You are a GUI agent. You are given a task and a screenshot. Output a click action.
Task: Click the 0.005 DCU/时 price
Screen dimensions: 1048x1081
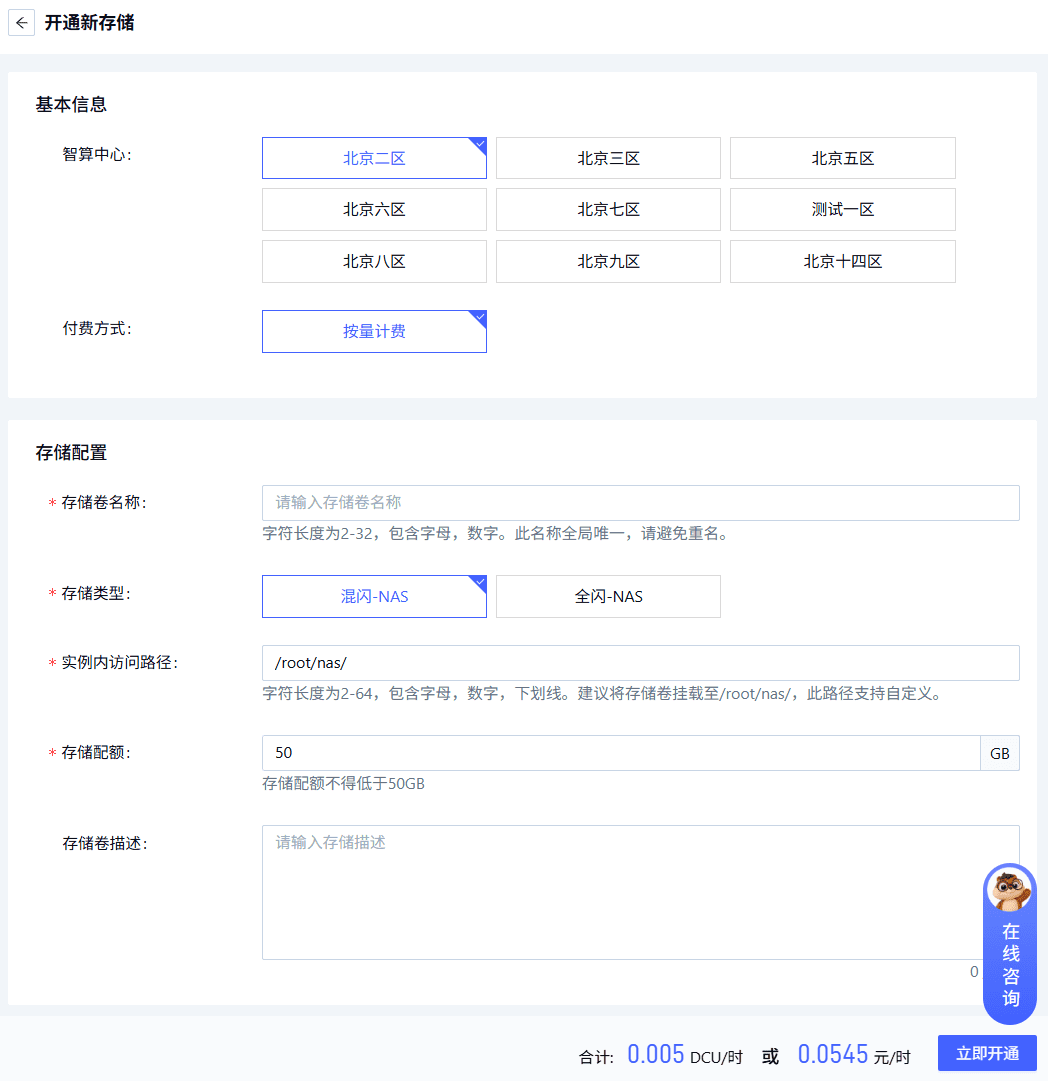[684, 1055]
